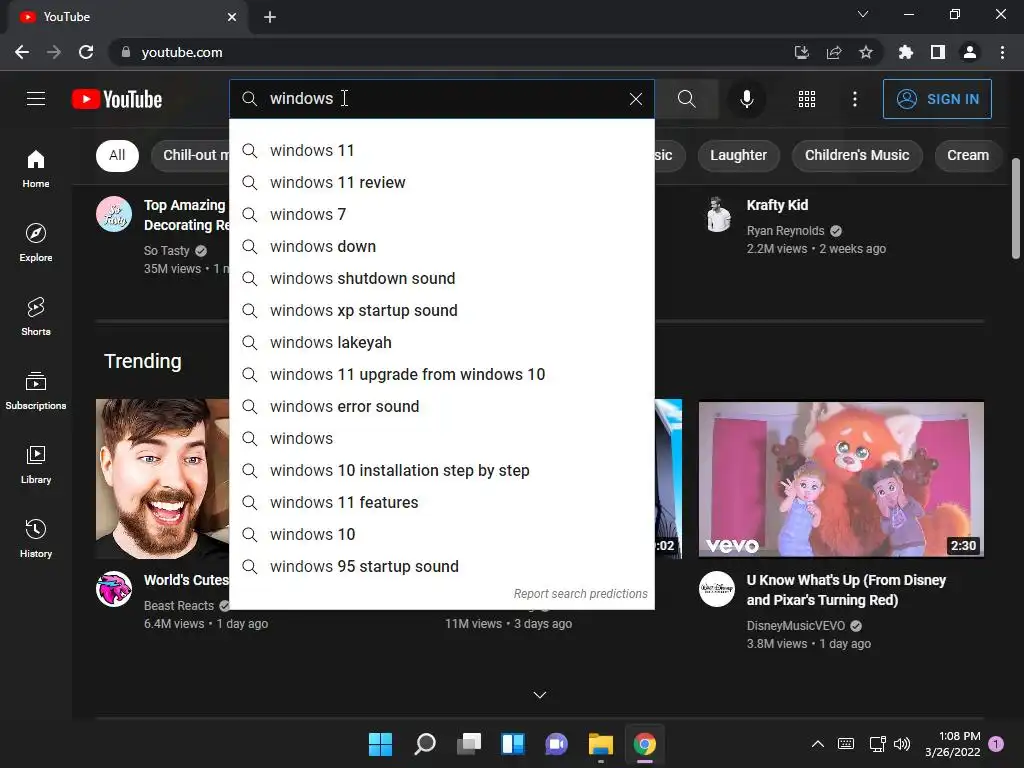Open Shorts in the sidebar

(x=36, y=316)
